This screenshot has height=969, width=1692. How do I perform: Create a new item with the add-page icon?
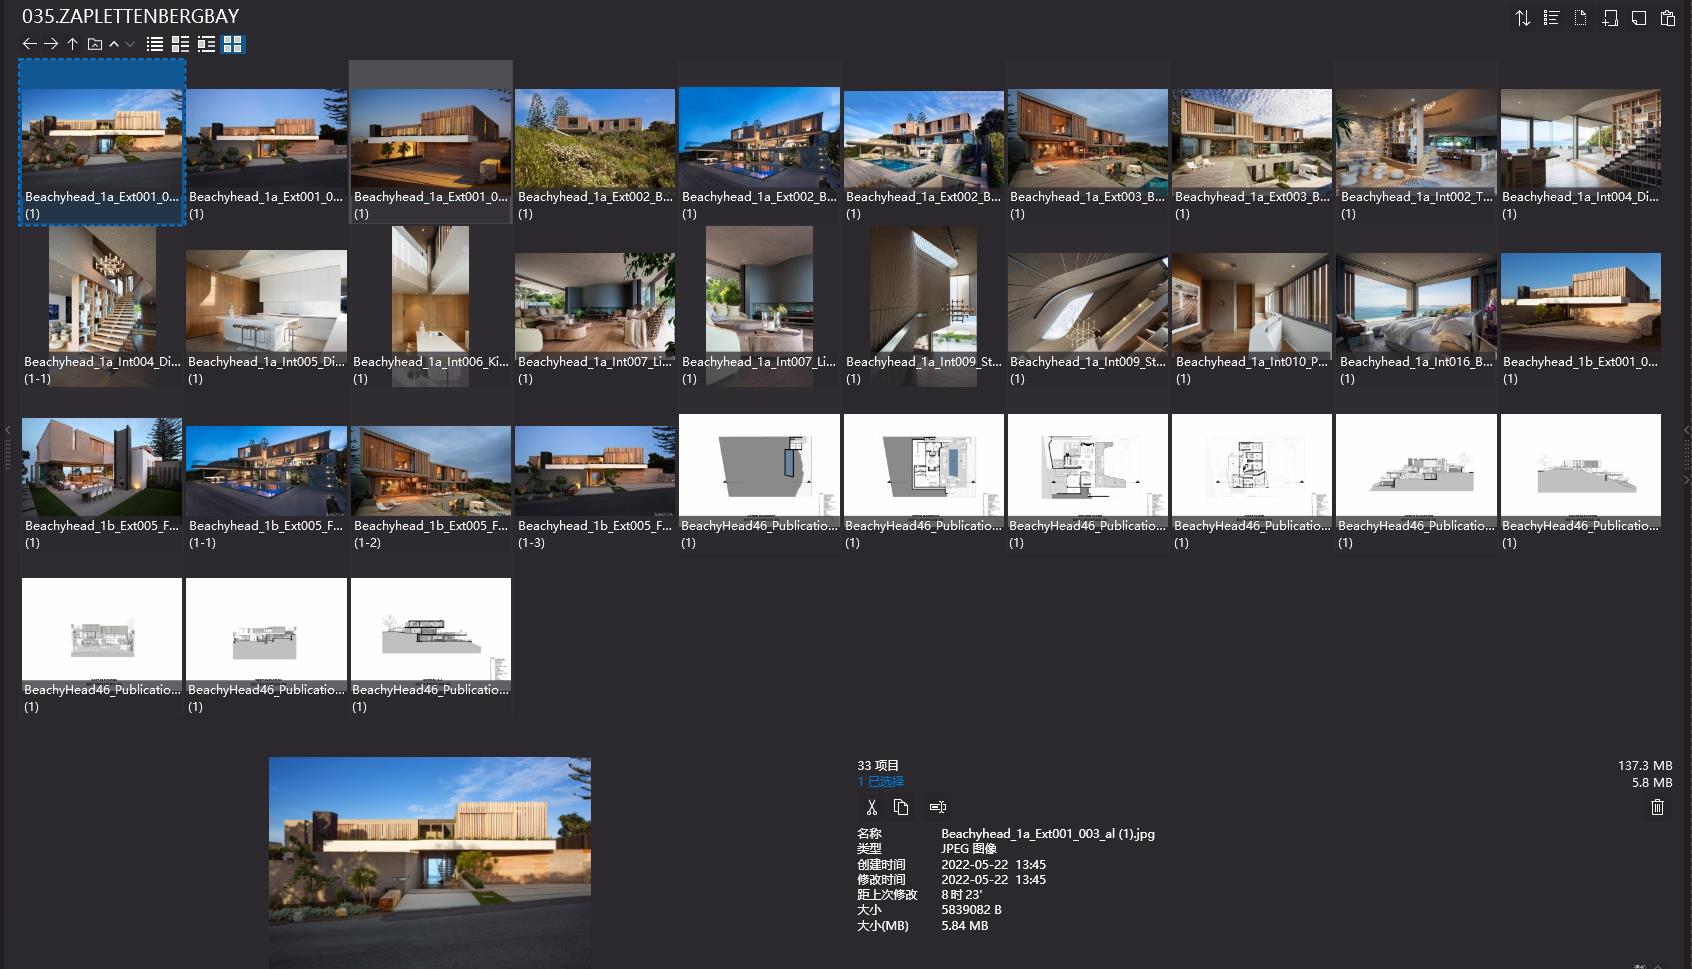1609,17
